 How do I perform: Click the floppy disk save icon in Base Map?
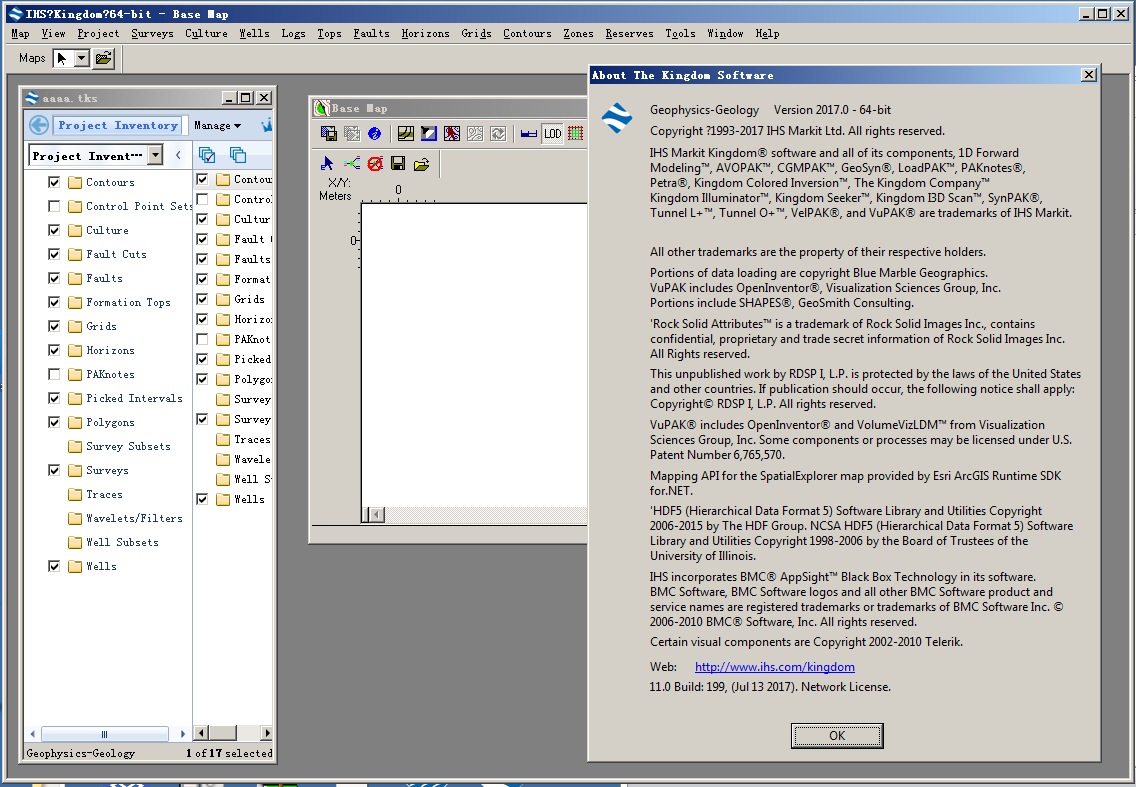(398, 164)
